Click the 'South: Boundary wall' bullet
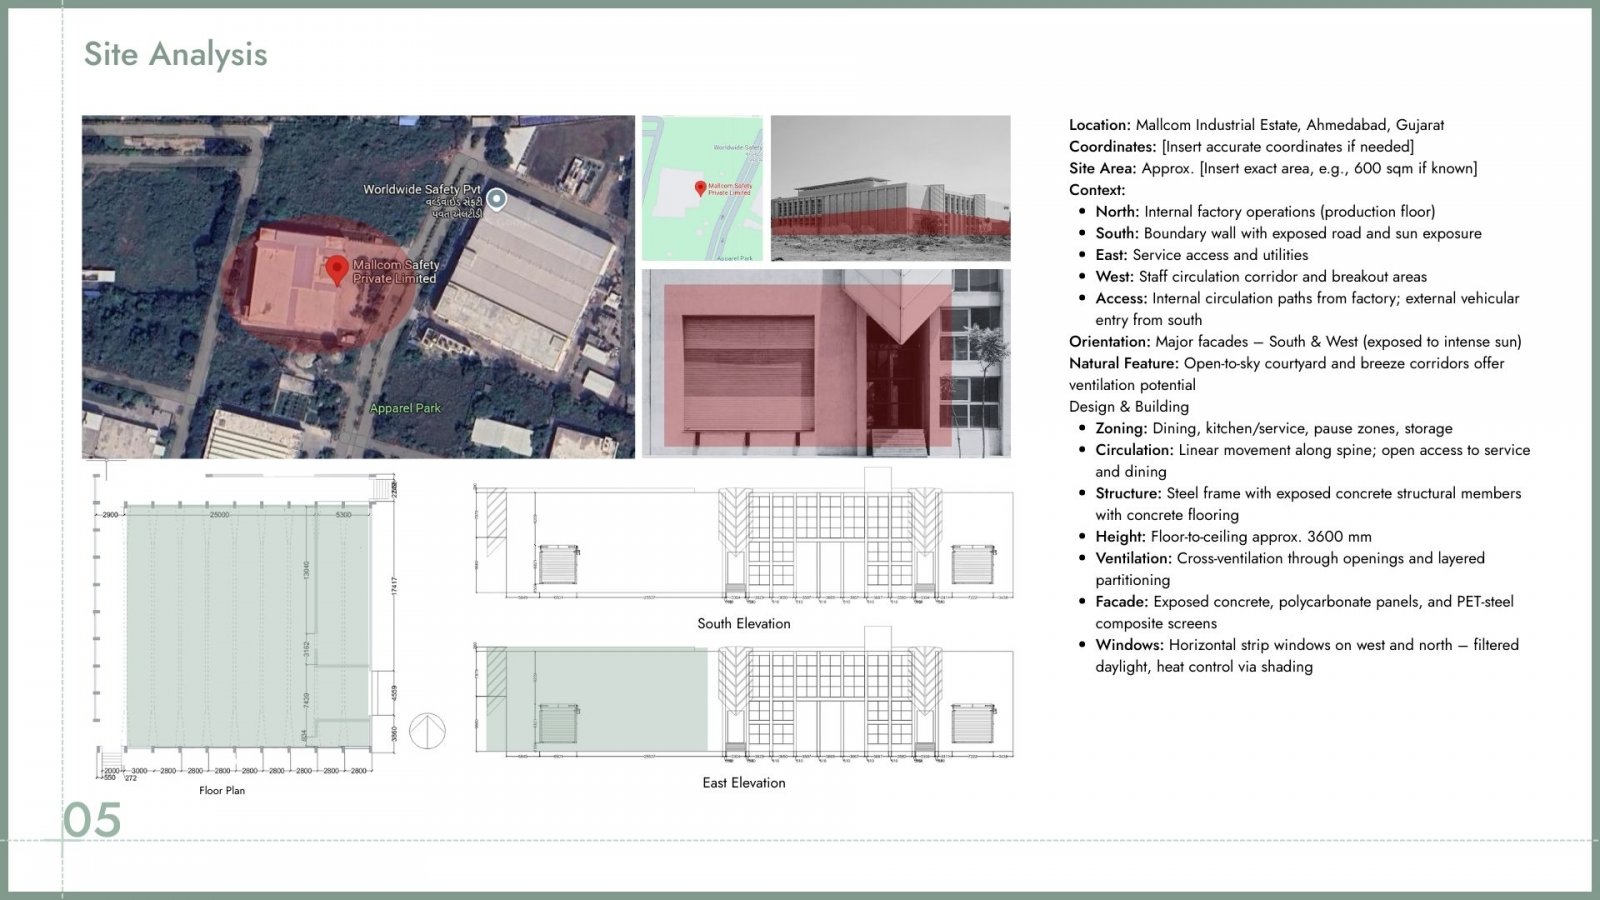Screen dimensions: 1600x900 pos(1288,233)
